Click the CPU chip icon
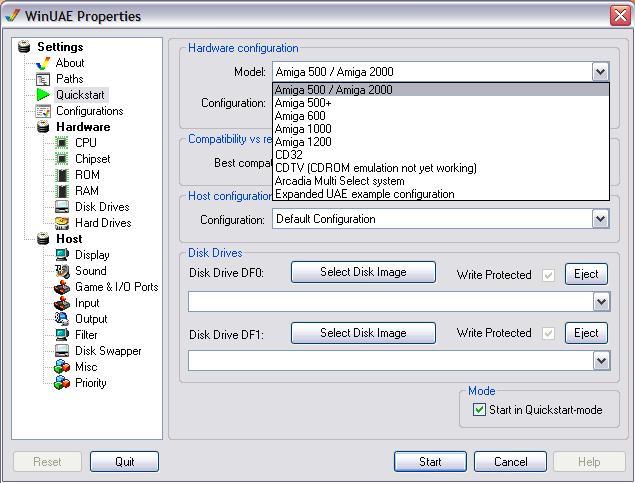The width and height of the screenshot is (635, 483). pyautogui.click(x=62, y=143)
